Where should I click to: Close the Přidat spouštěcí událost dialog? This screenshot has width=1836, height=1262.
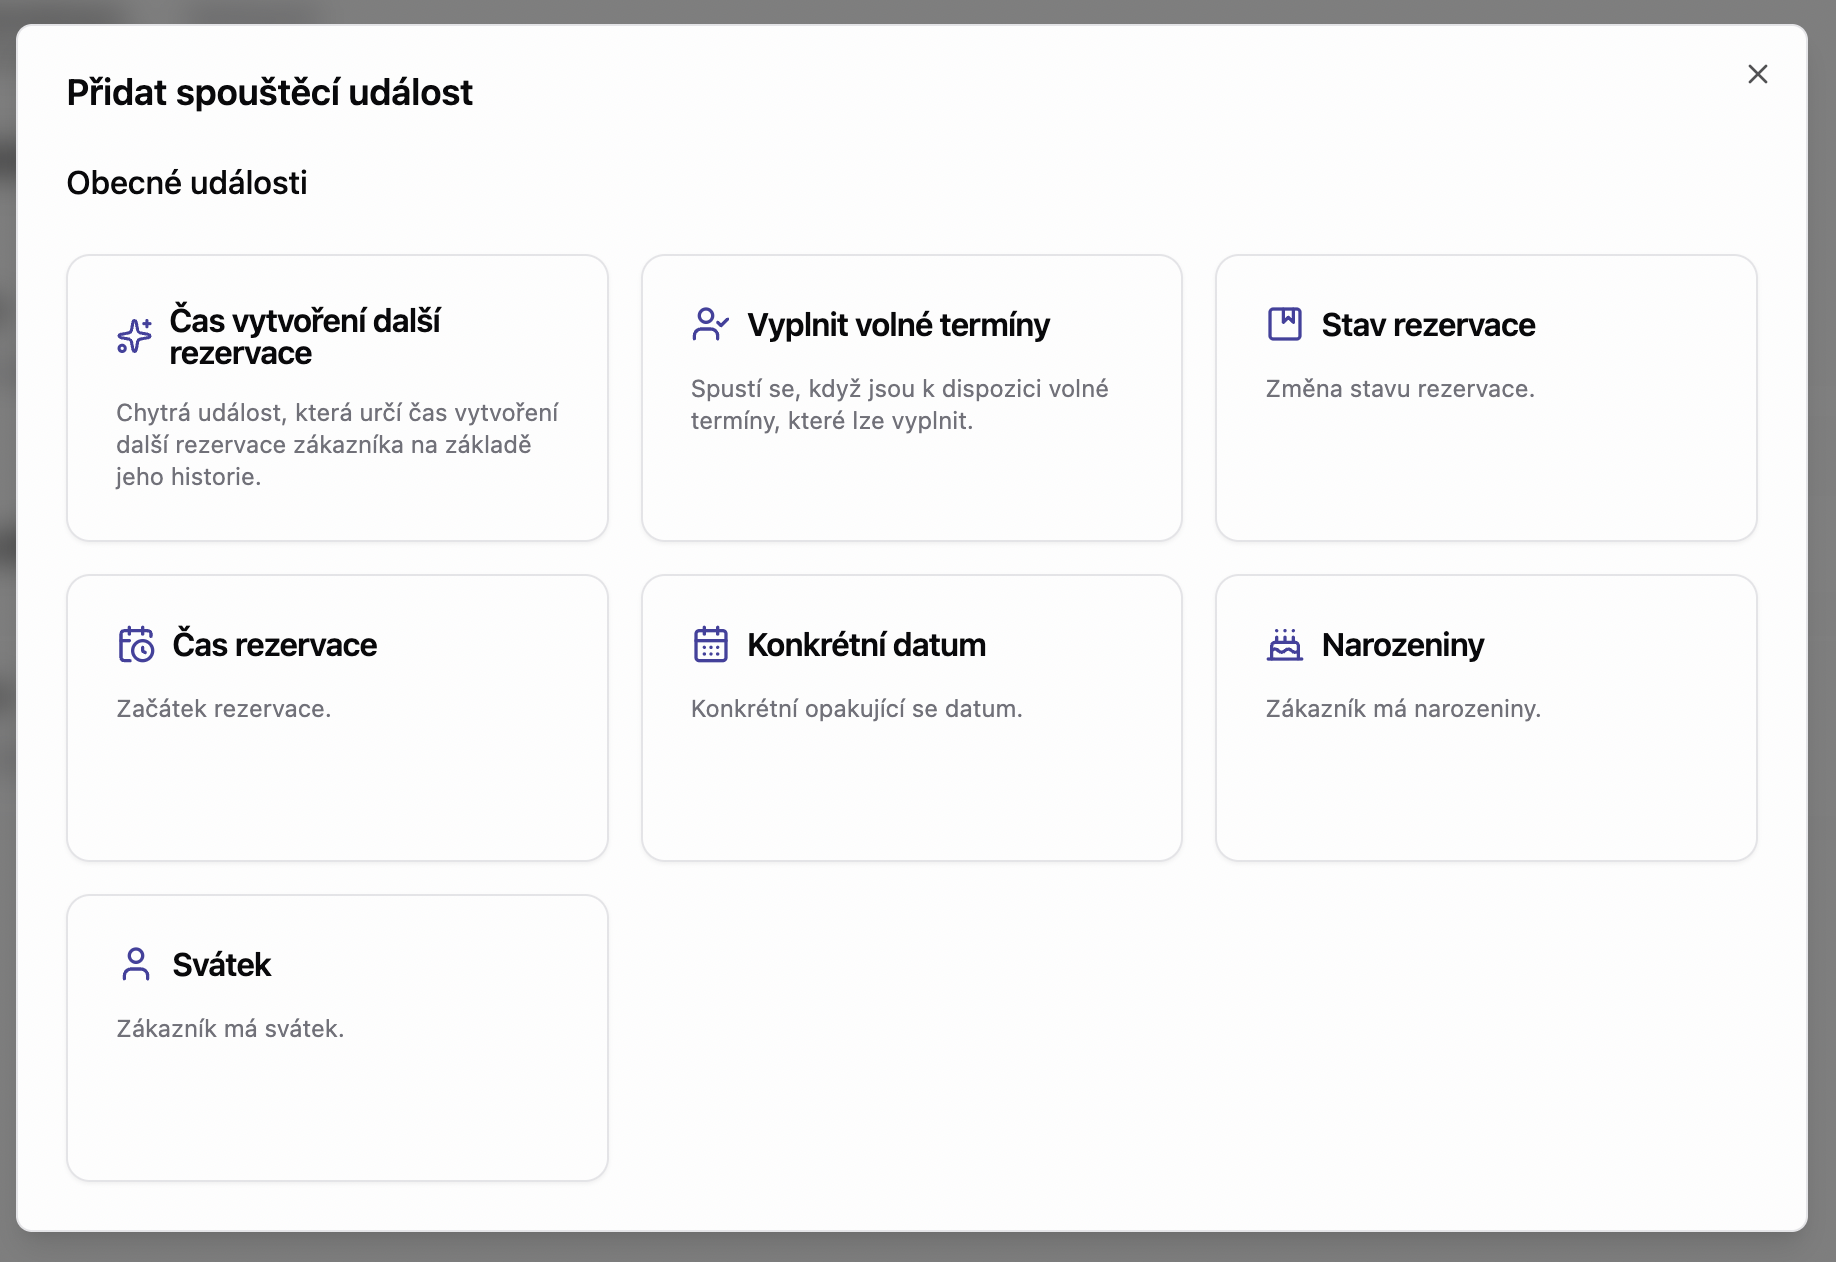1757,74
